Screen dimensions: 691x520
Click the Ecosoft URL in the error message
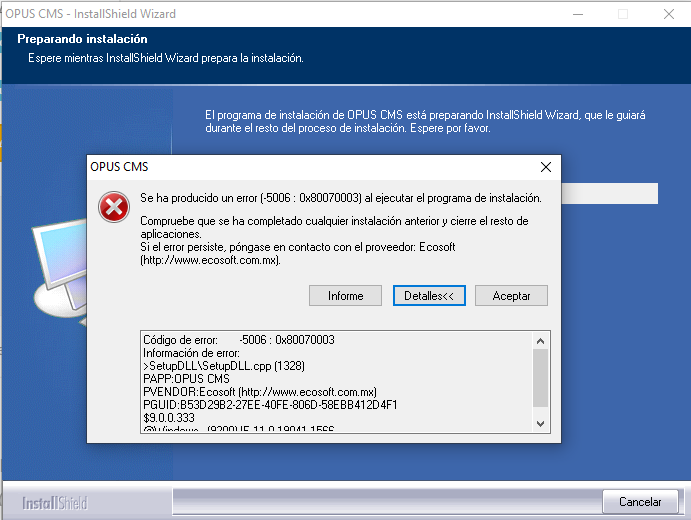tap(210, 260)
